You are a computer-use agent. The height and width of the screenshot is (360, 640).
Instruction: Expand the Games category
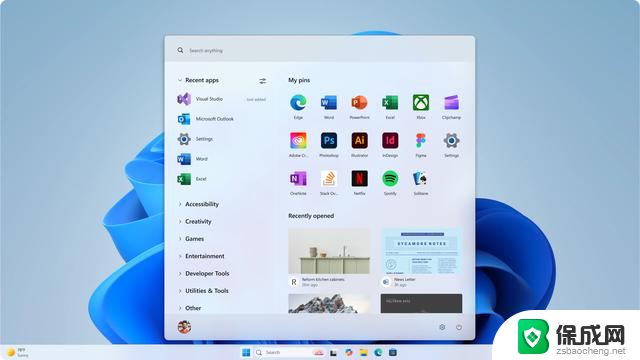pos(191,239)
